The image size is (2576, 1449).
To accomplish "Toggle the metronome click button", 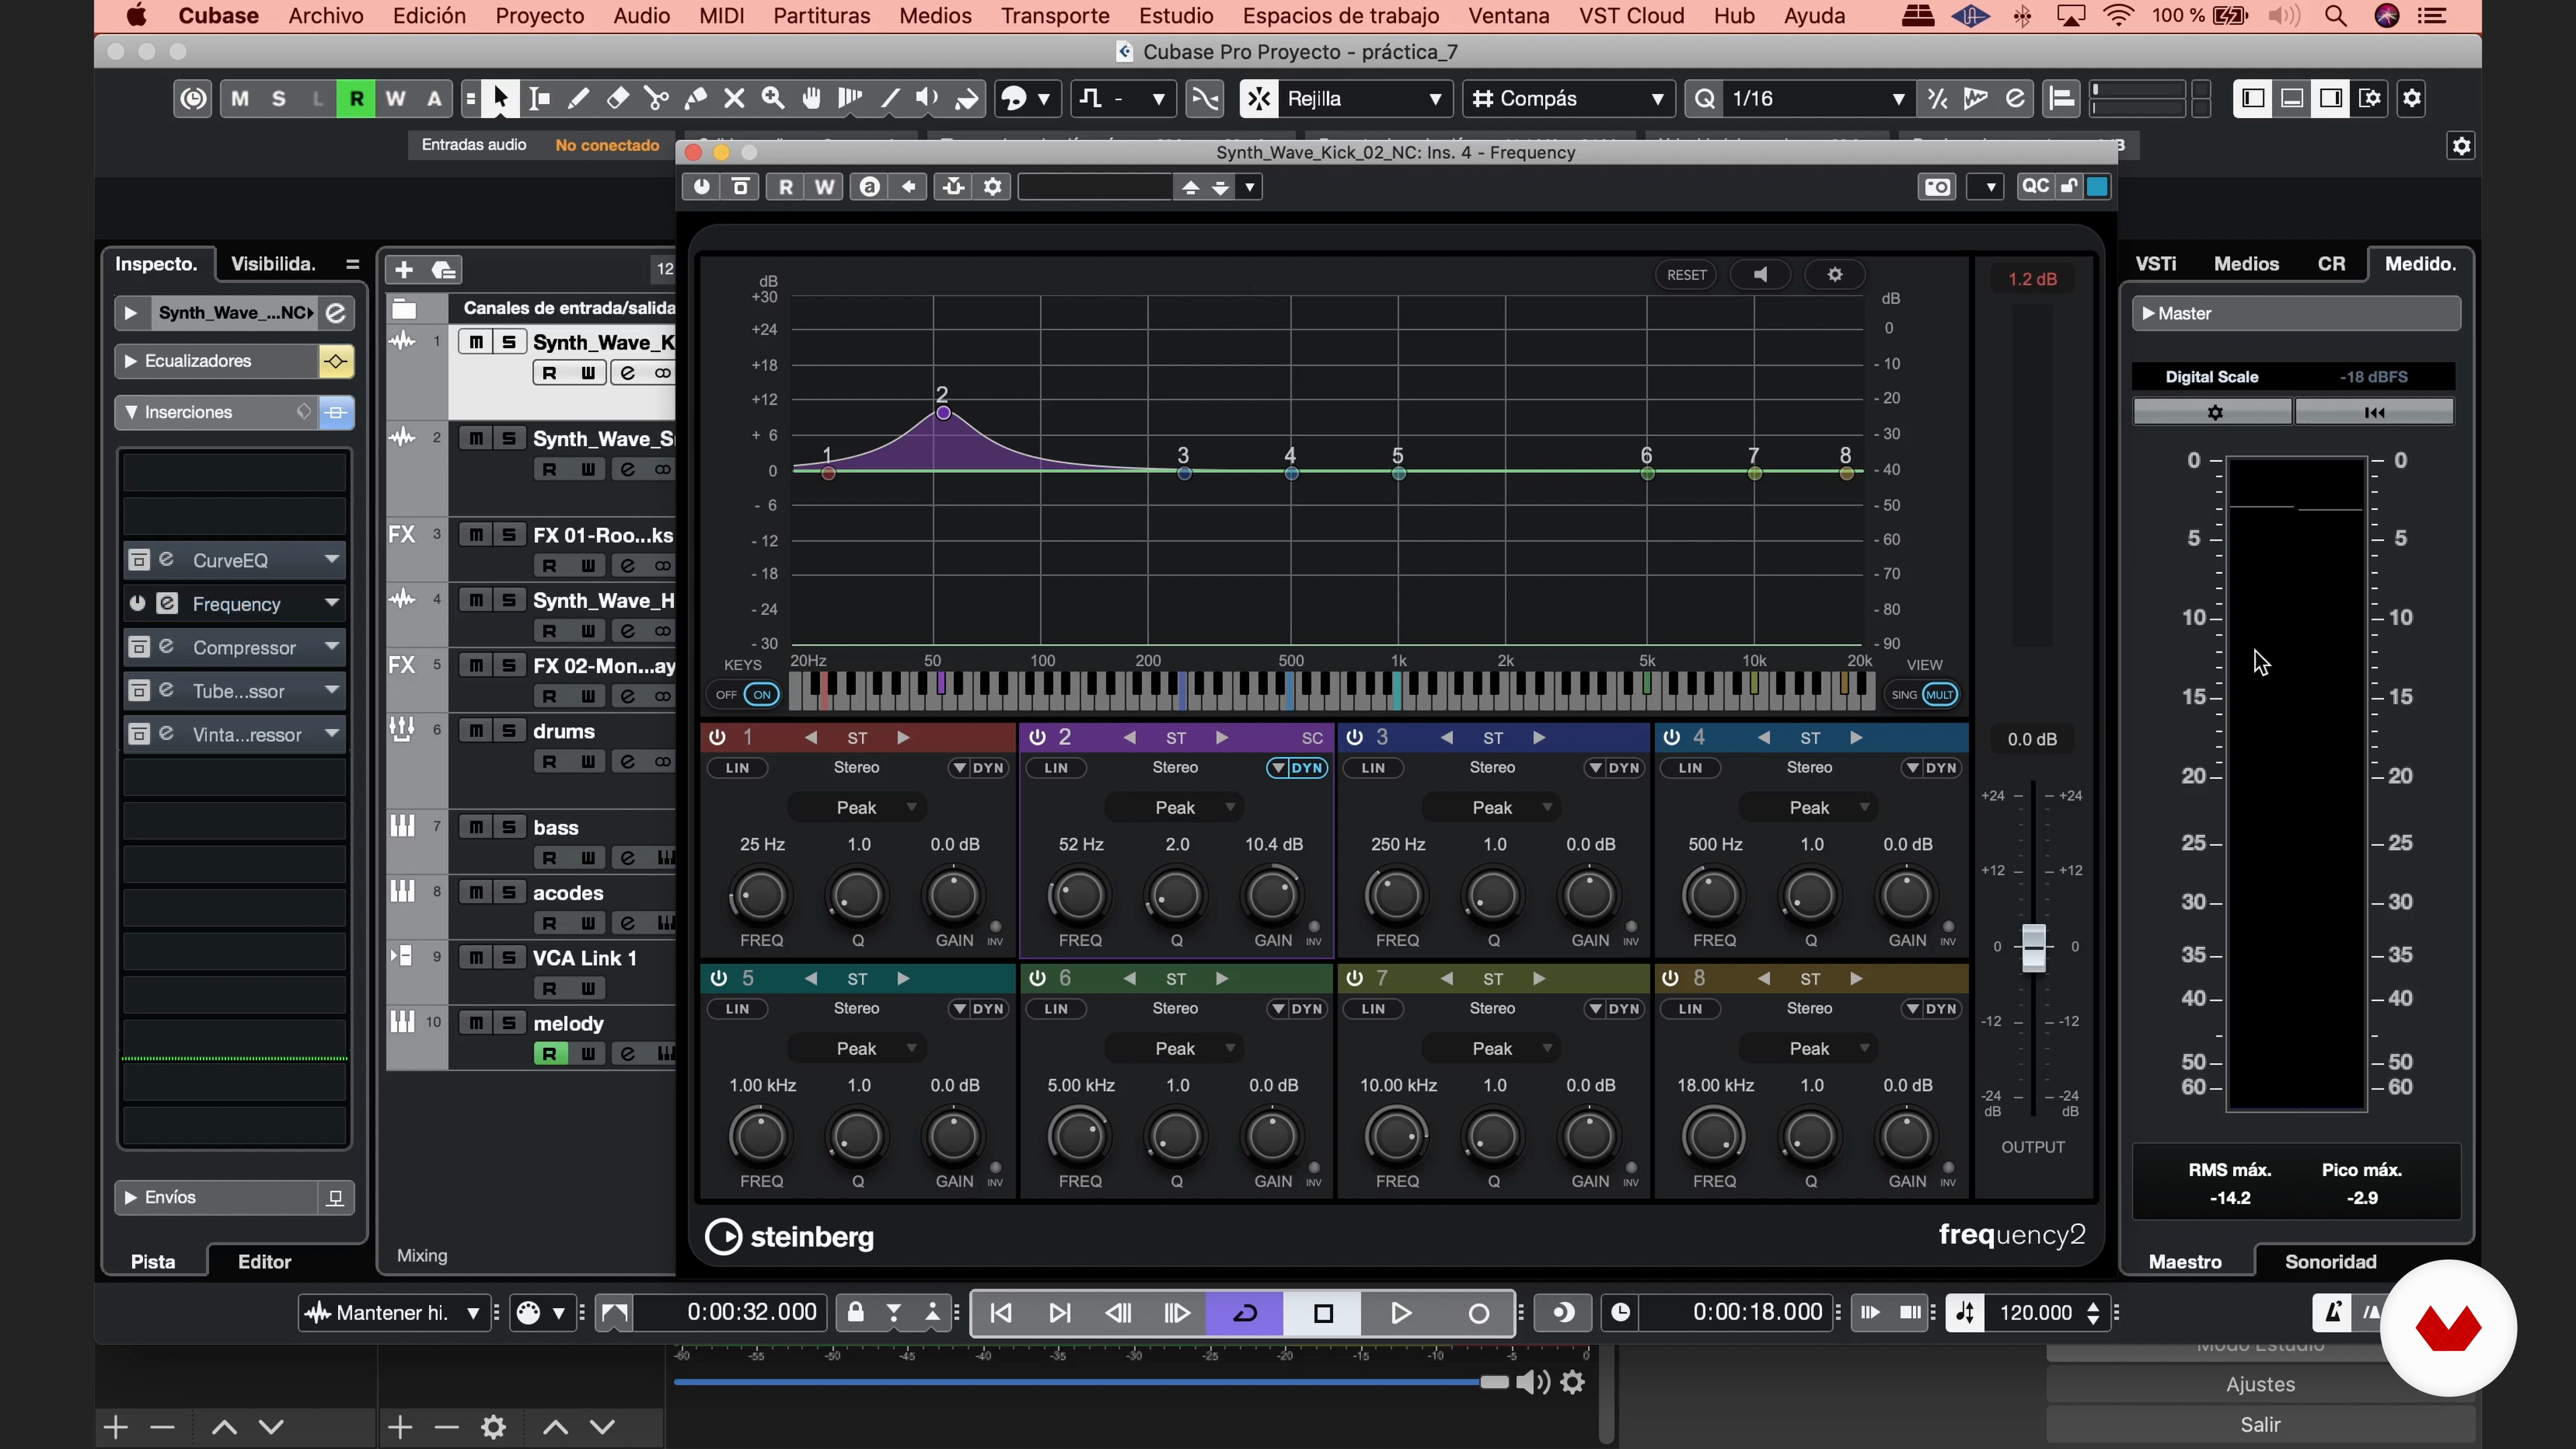I will coord(2332,1313).
